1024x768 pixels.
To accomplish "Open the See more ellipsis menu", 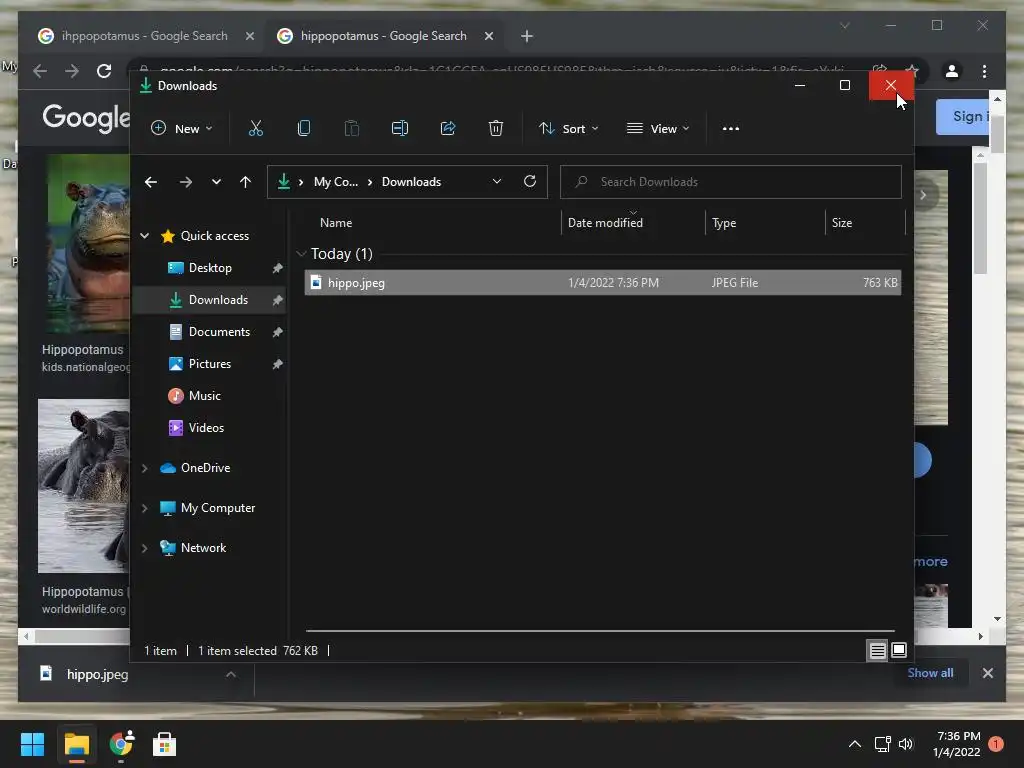I will point(731,129).
